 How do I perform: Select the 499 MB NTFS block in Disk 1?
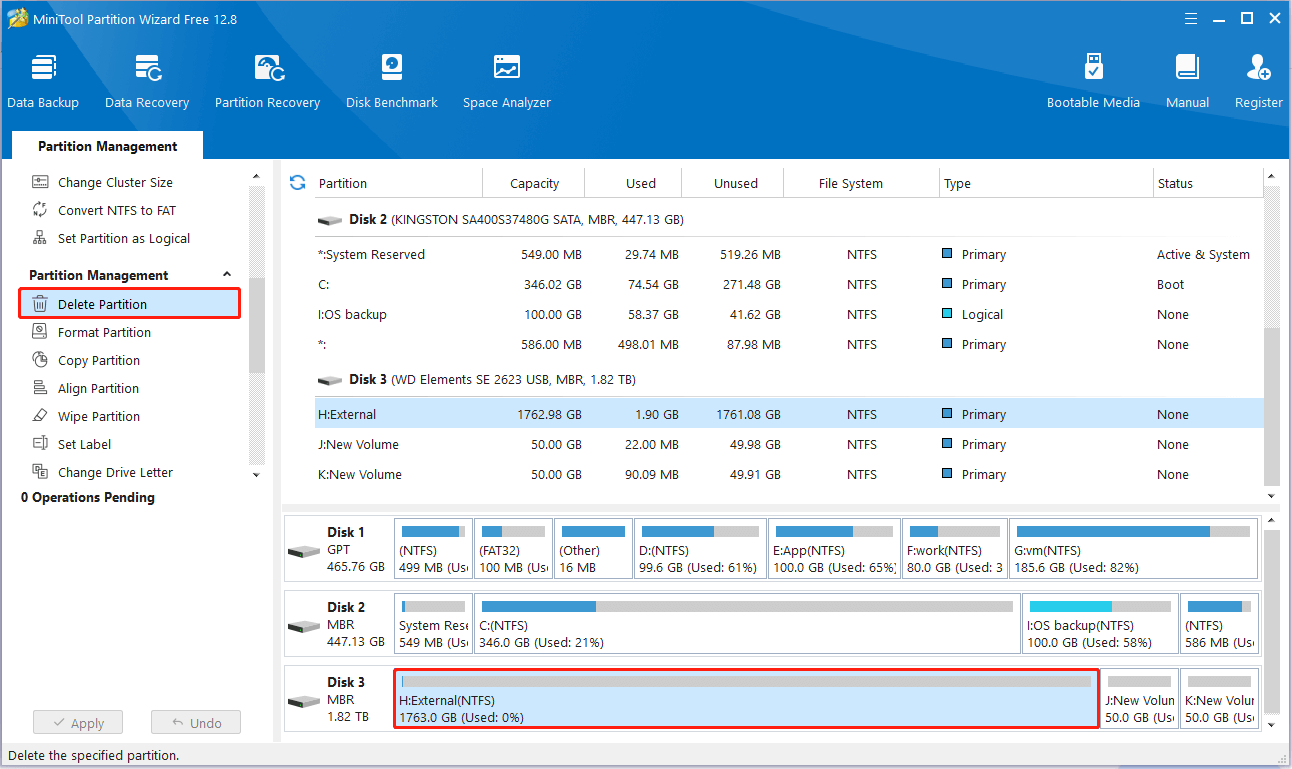coord(433,548)
